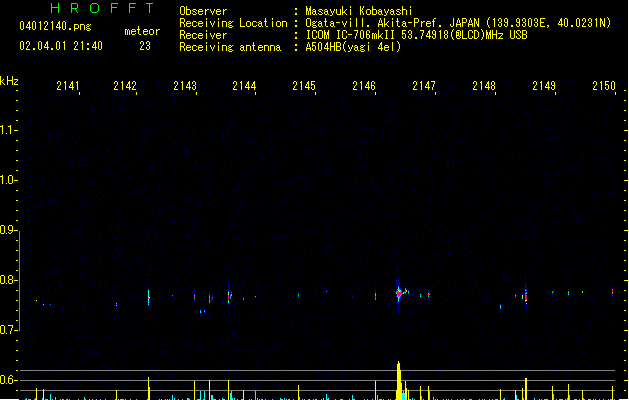Click the Observer field label
This screenshot has width=629, height=400.
[203, 11]
